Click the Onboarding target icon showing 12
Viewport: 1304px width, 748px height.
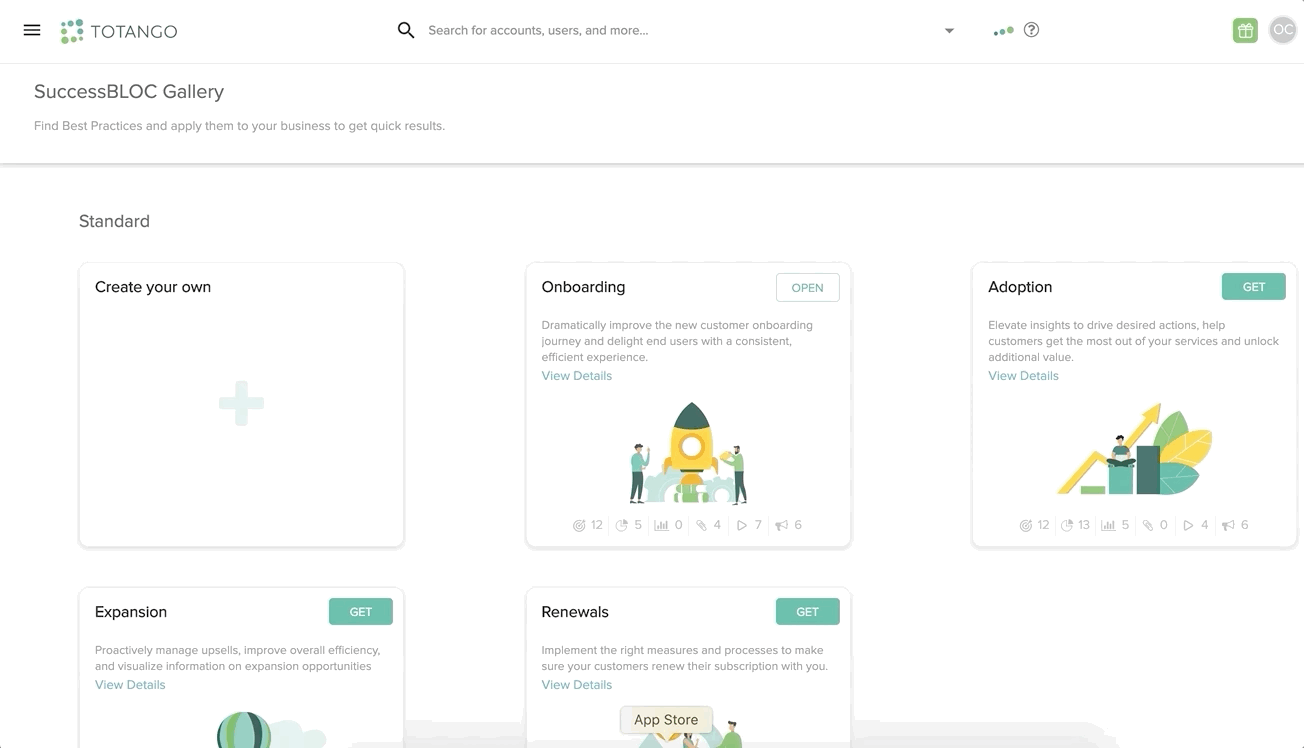[579, 525]
